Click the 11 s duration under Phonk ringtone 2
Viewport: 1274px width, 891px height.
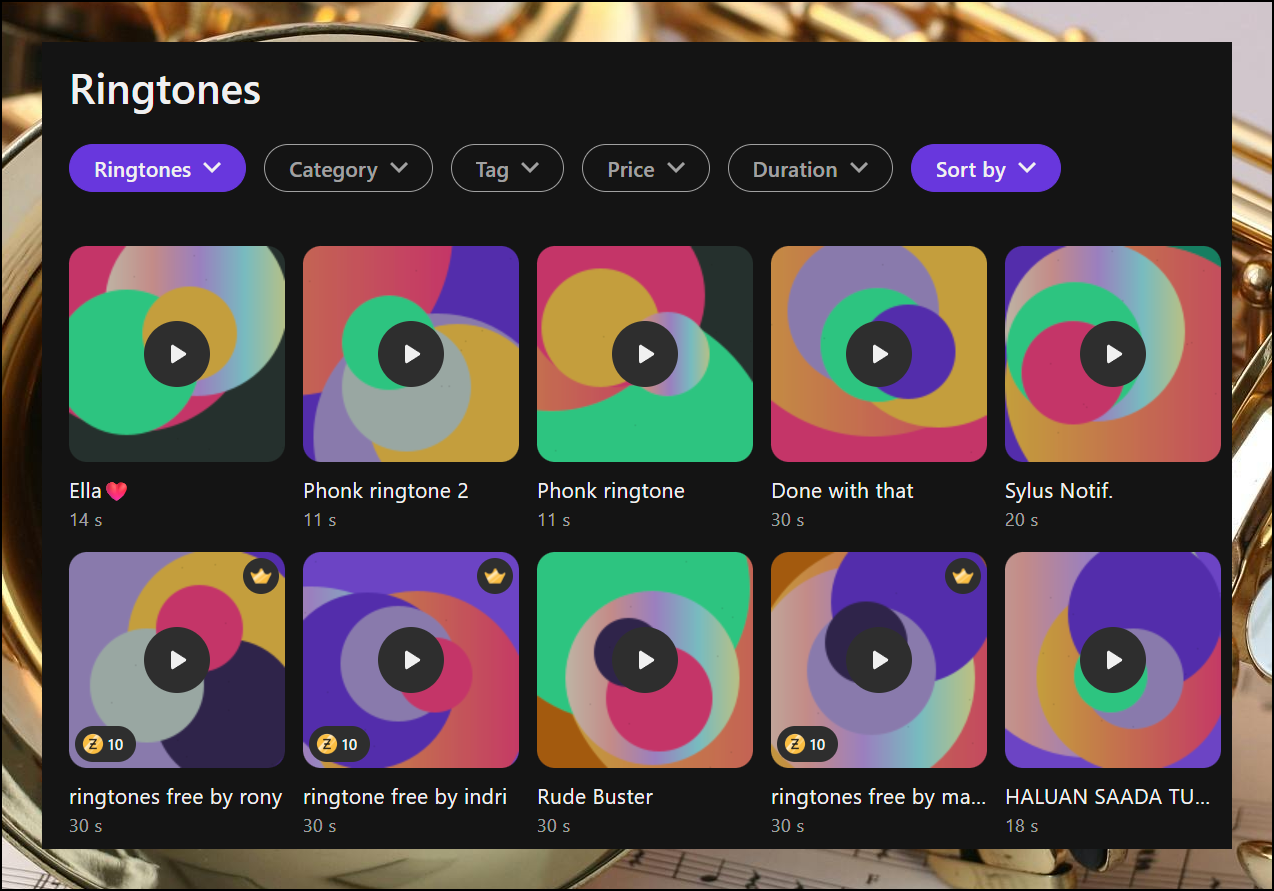tap(320, 520)
